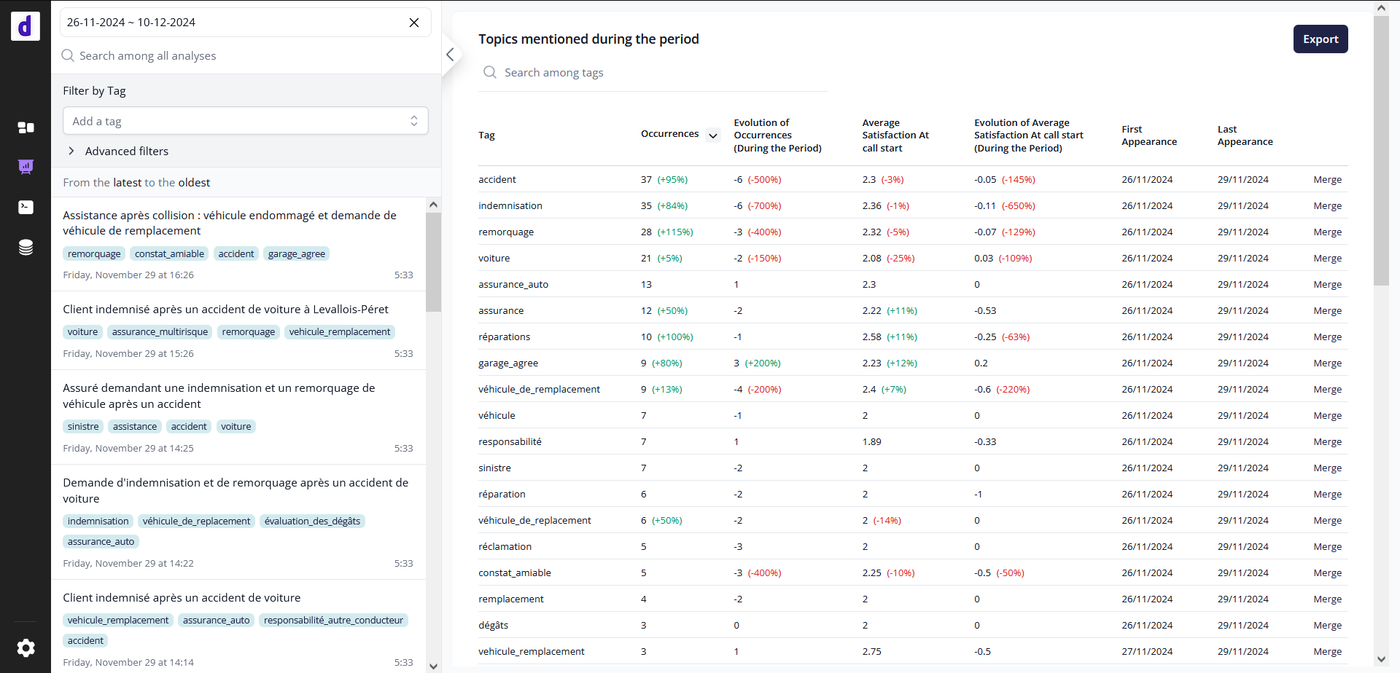The height and width of the screenshot is (673, 1400).
Task: Collapse the left panel with chevron arrow
Action: click(450, 55)
